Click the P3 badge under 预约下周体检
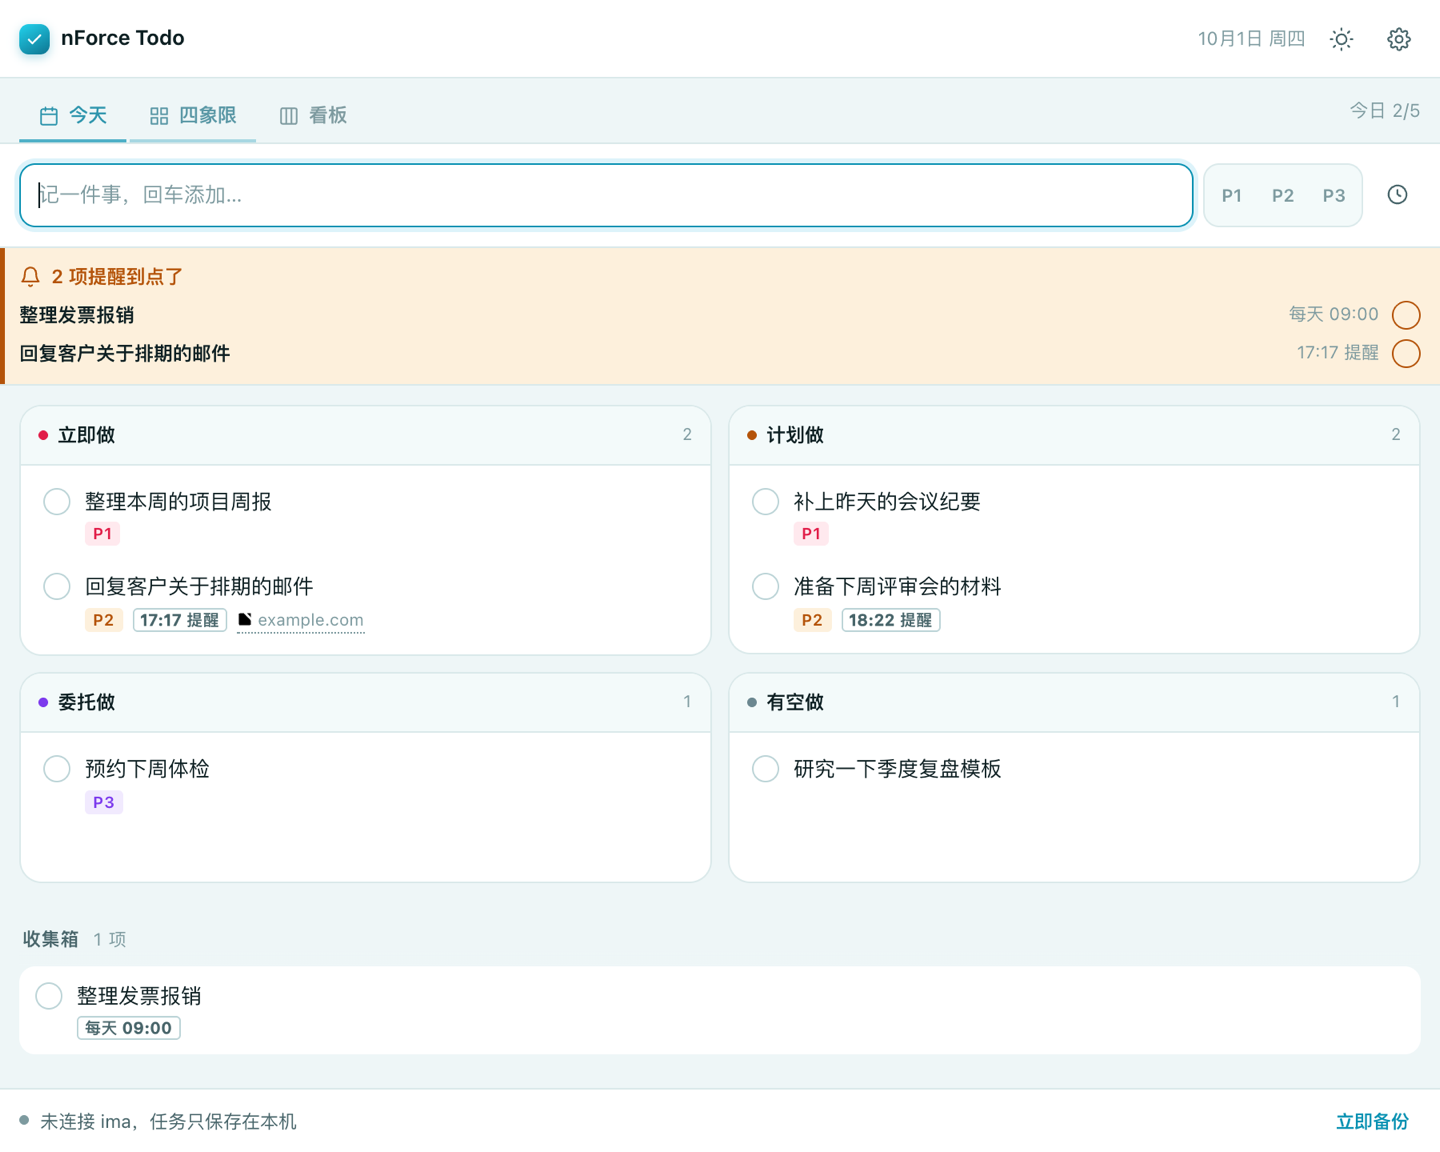This screenshot has height=1152, width=1440. click(104, 802)
